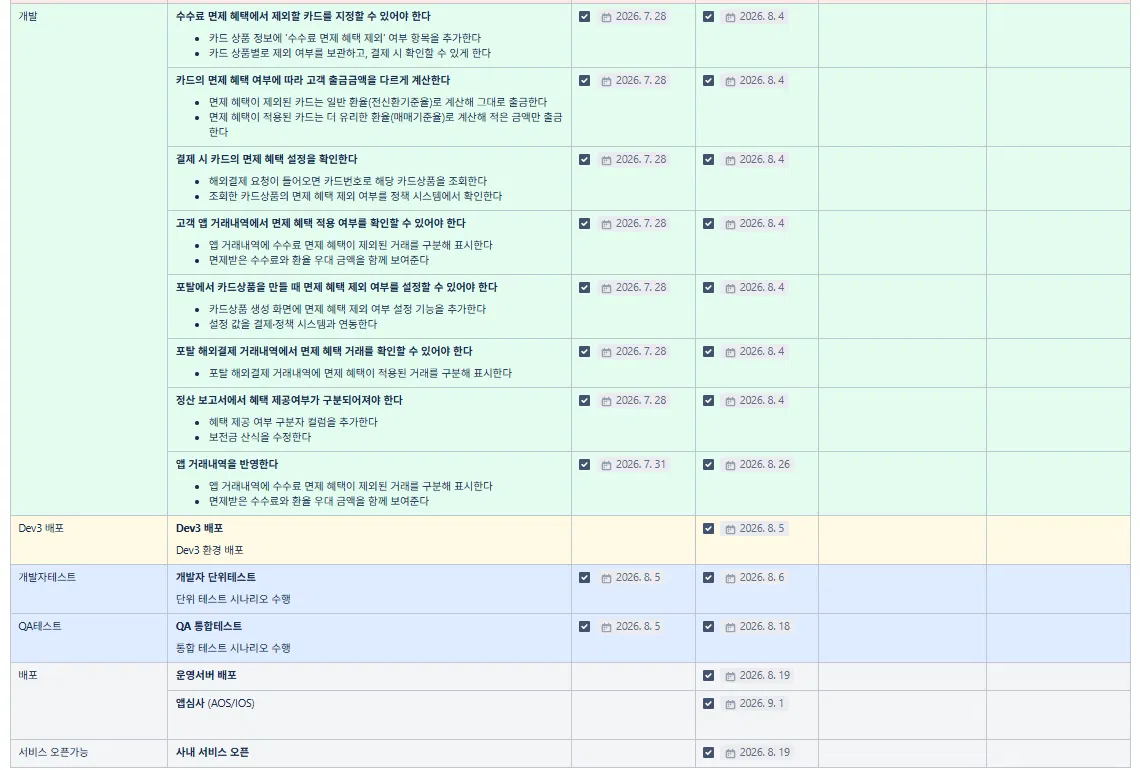Screen dimensions: 1140x770
Task: Open calendar icon for 2026. 8. 4 in '카드를 지정' row
Action: coord(730,17)
